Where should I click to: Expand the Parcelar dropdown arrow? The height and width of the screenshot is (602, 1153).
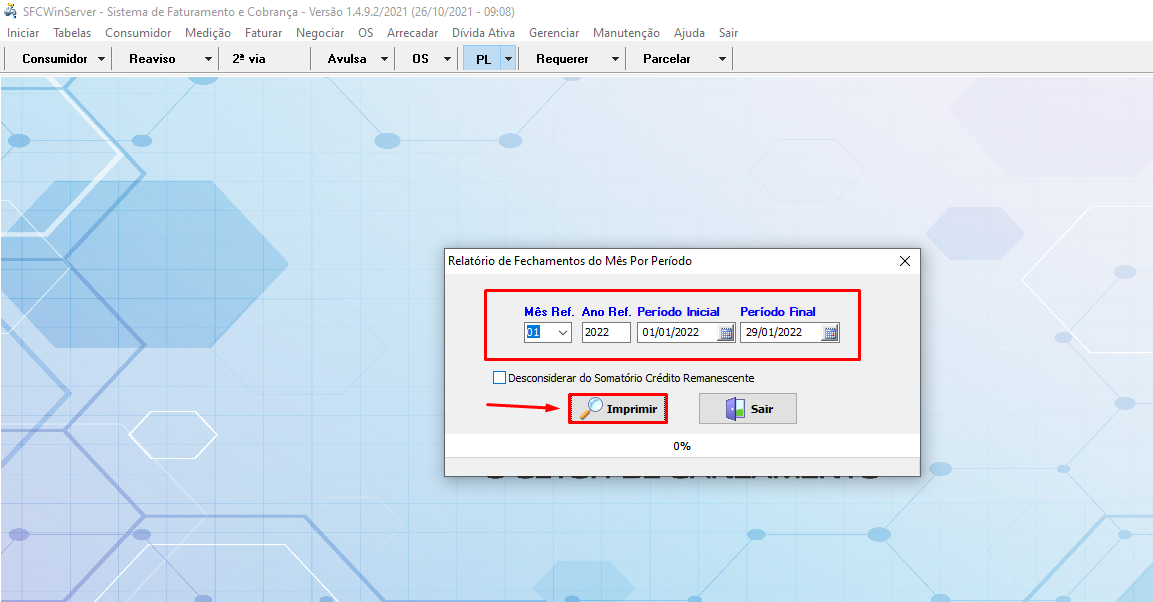click(722, 59)
